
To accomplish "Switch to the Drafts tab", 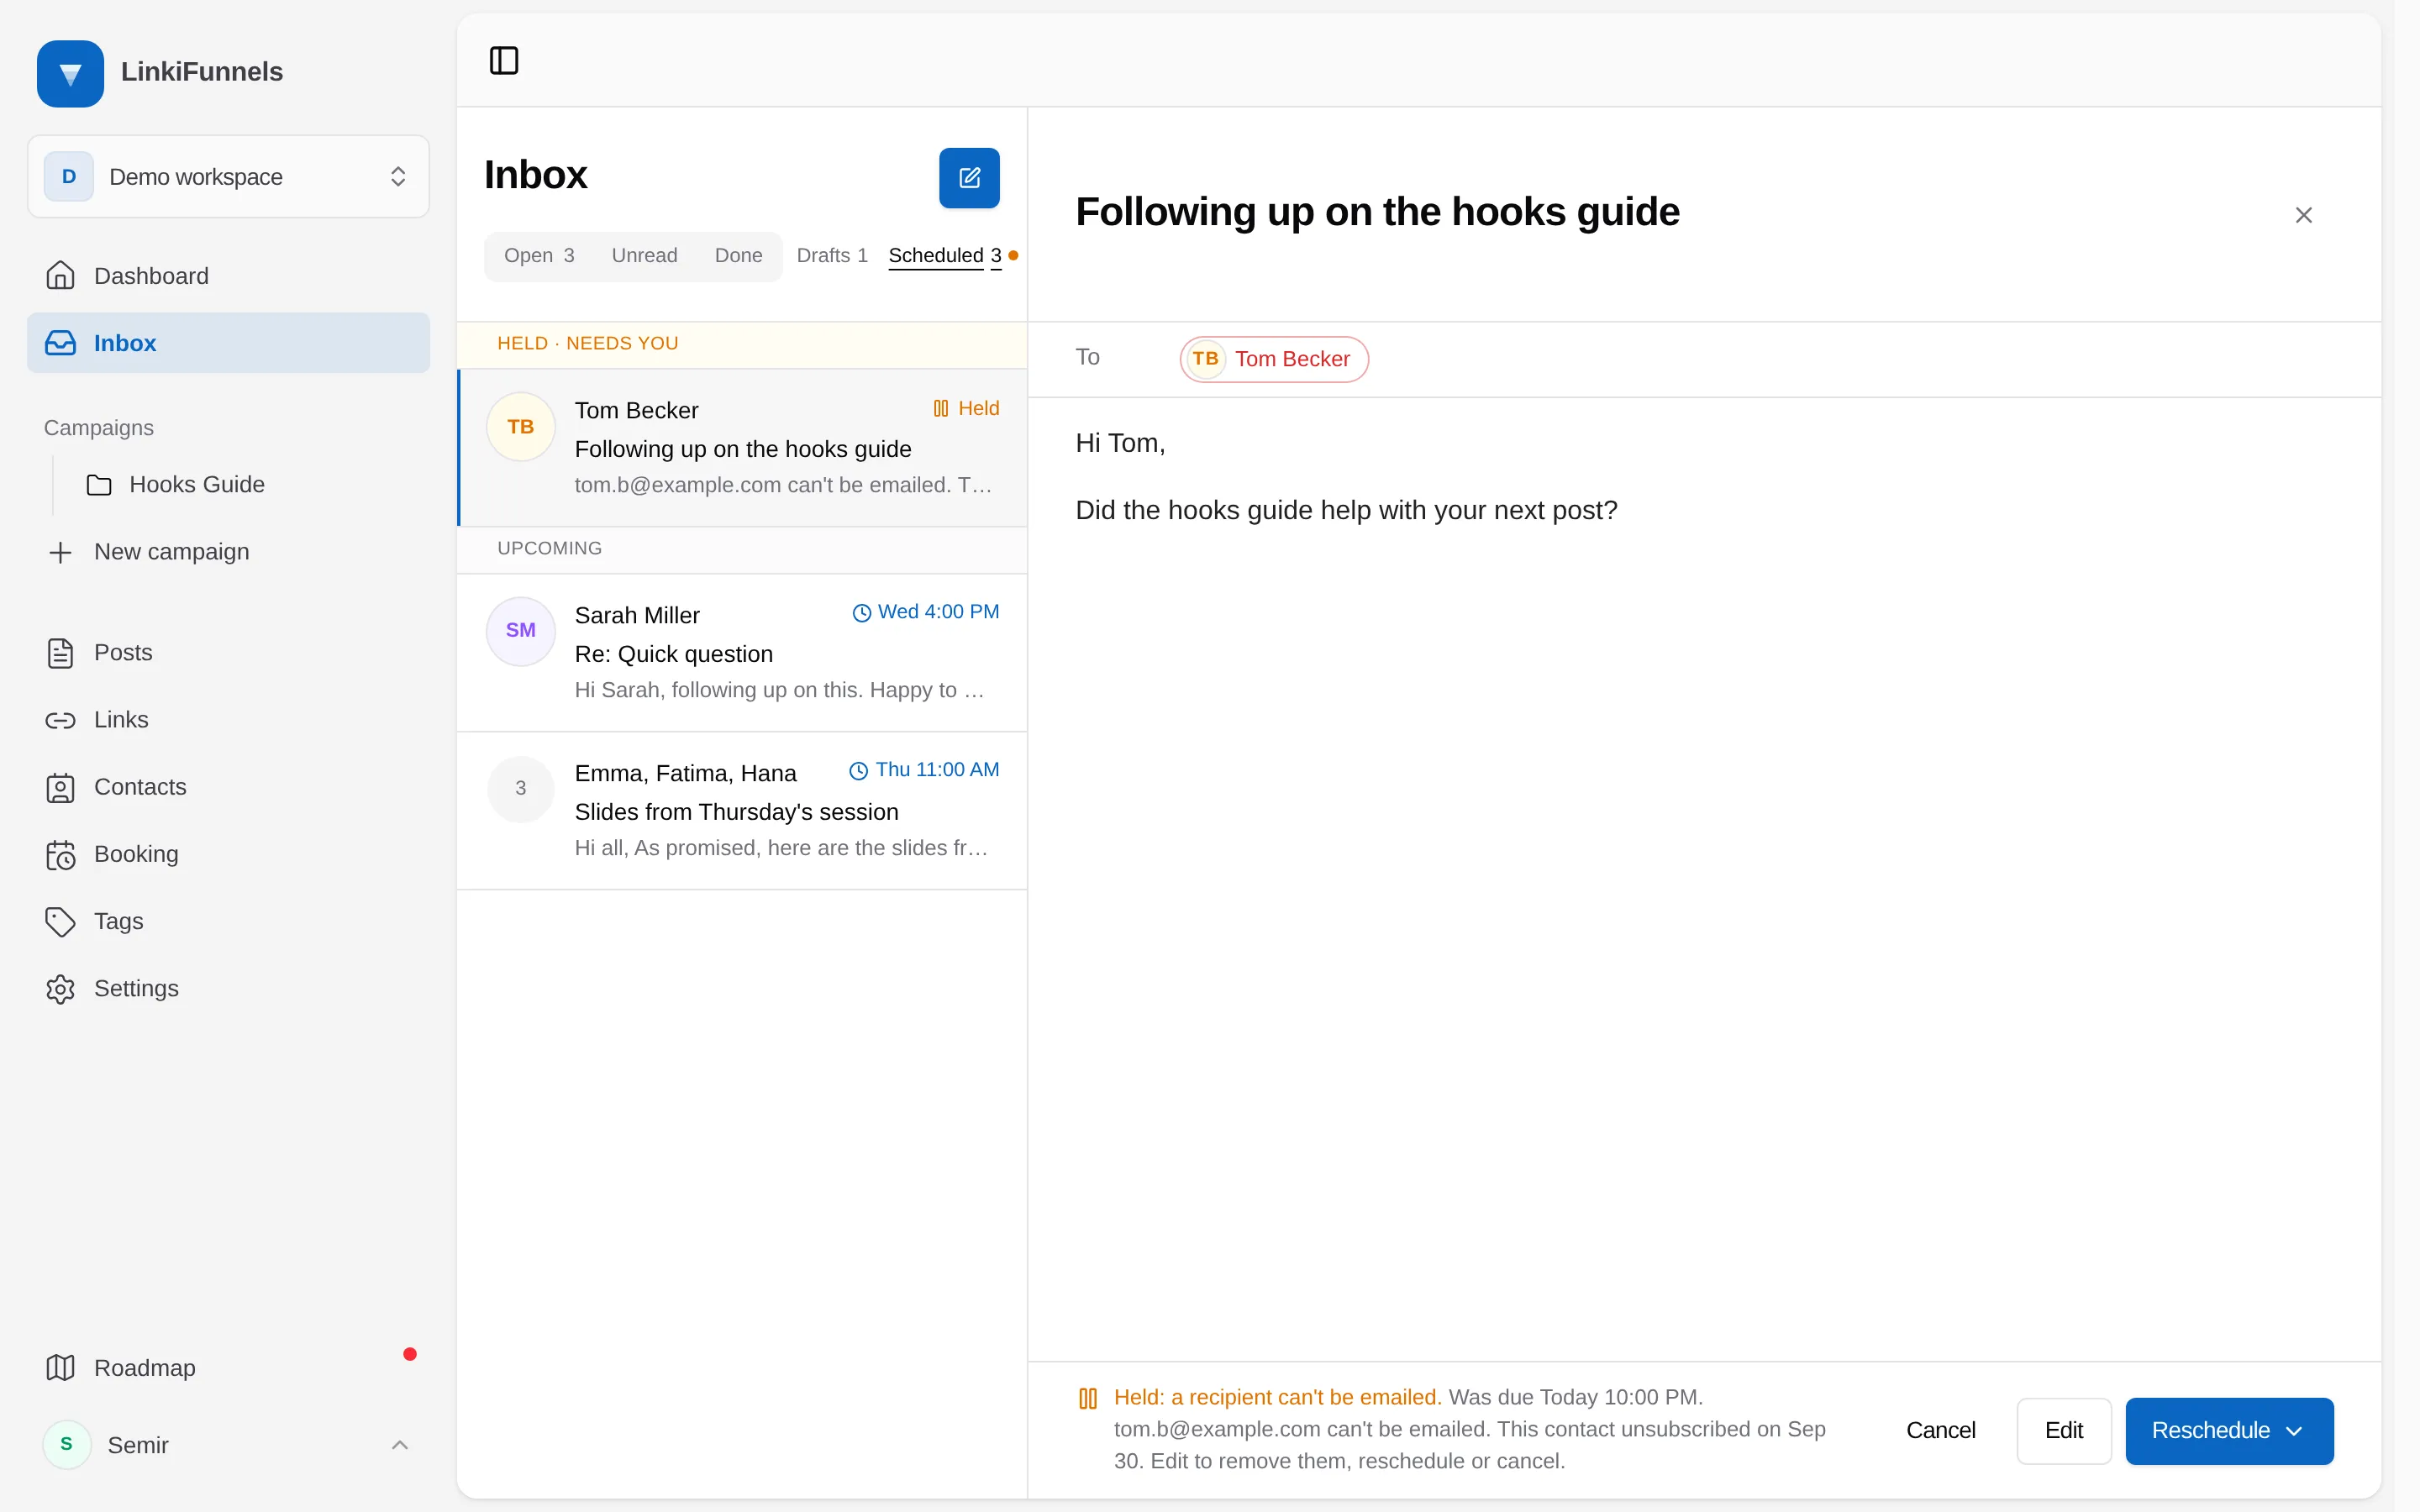I will coord(831,256).
